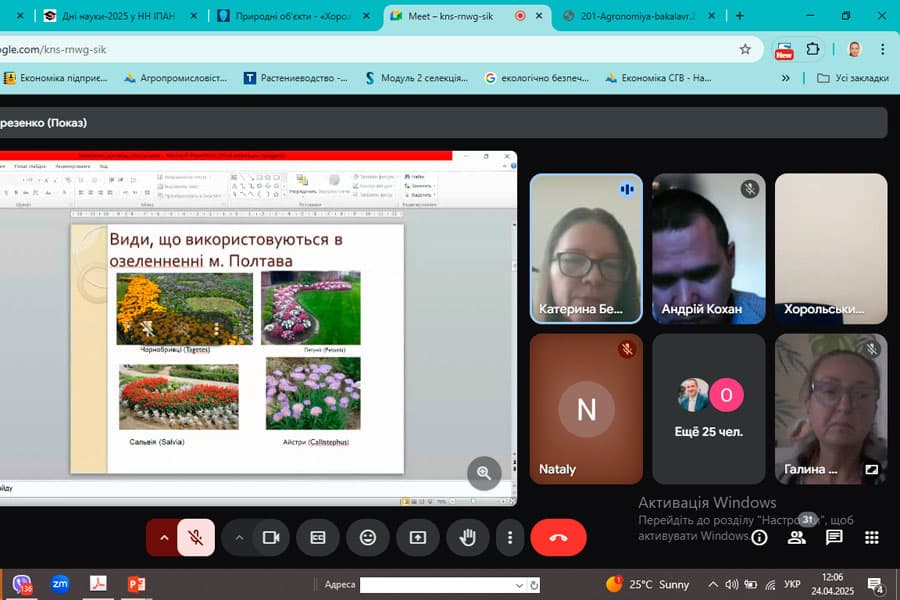900x600 pixels.
Task: Click the present screen icon
Action: click(x=417, y=537)
